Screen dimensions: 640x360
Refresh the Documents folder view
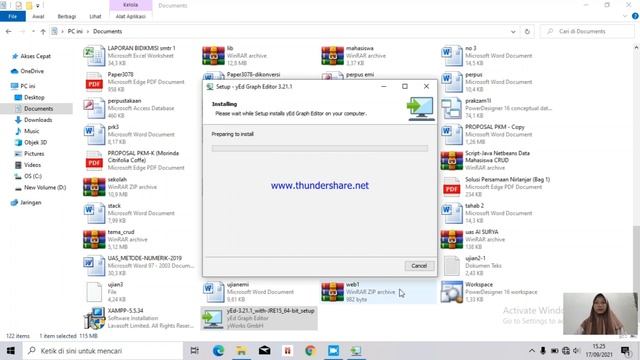[x=527, y=31]
